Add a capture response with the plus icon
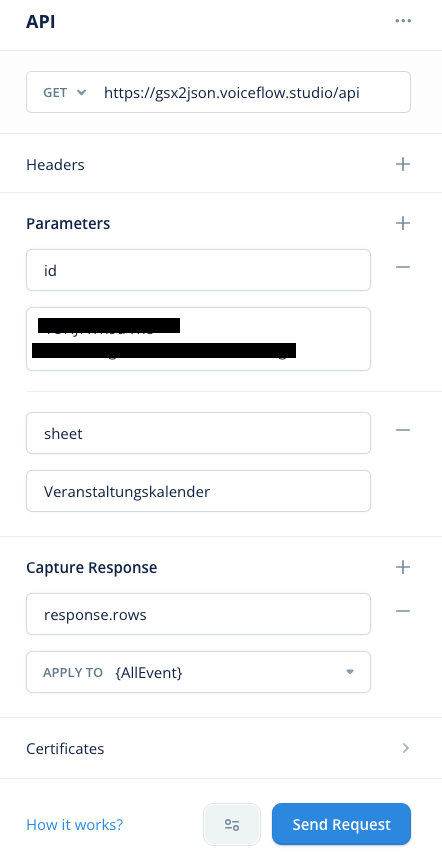442x862 pixels. coord(402,567)
